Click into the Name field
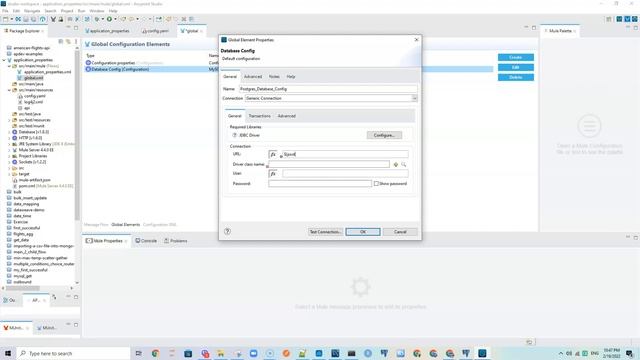Image resolution: width=640 pixels, height=360 pixels. (328, 89)
